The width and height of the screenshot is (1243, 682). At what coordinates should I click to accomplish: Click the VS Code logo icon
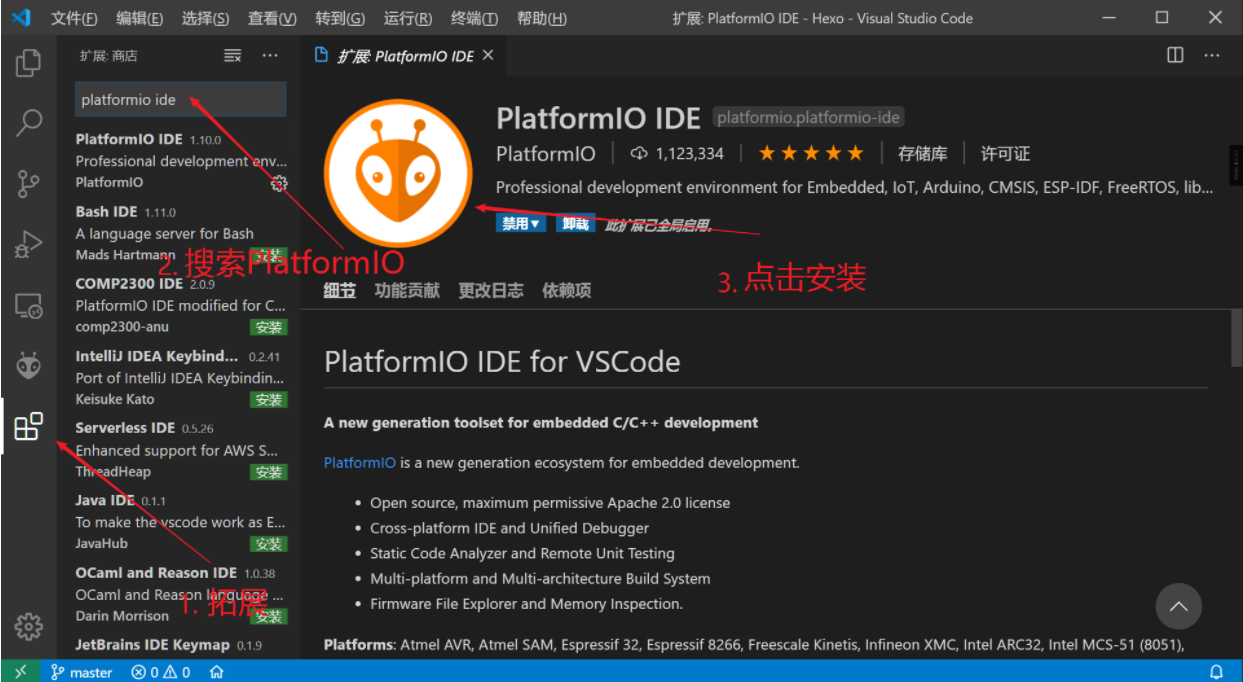22,18
